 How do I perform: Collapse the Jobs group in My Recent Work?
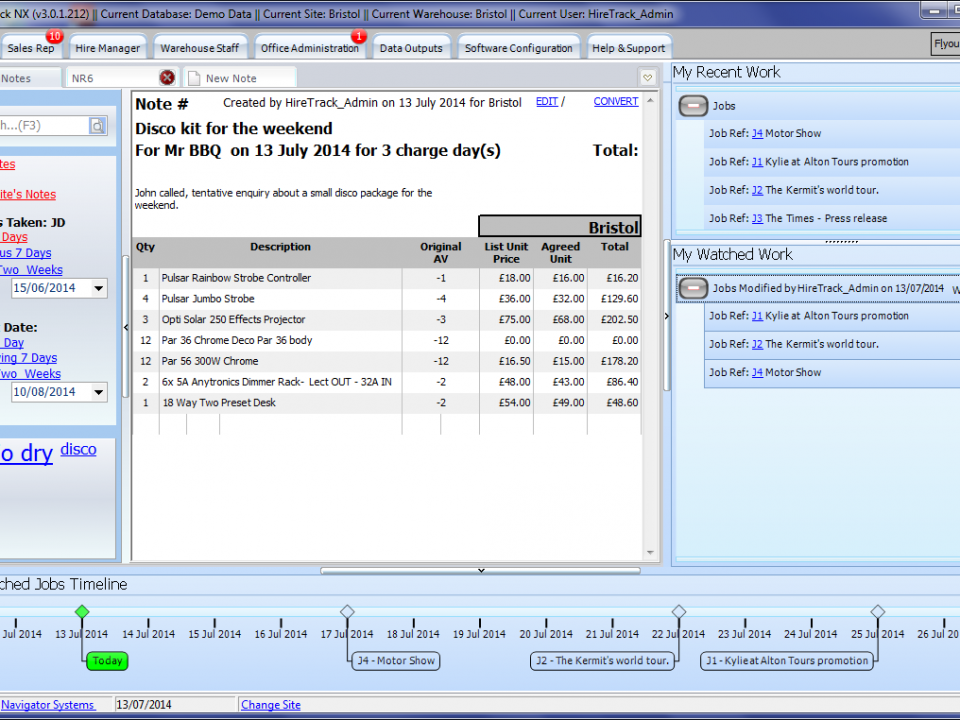(692, 106)
